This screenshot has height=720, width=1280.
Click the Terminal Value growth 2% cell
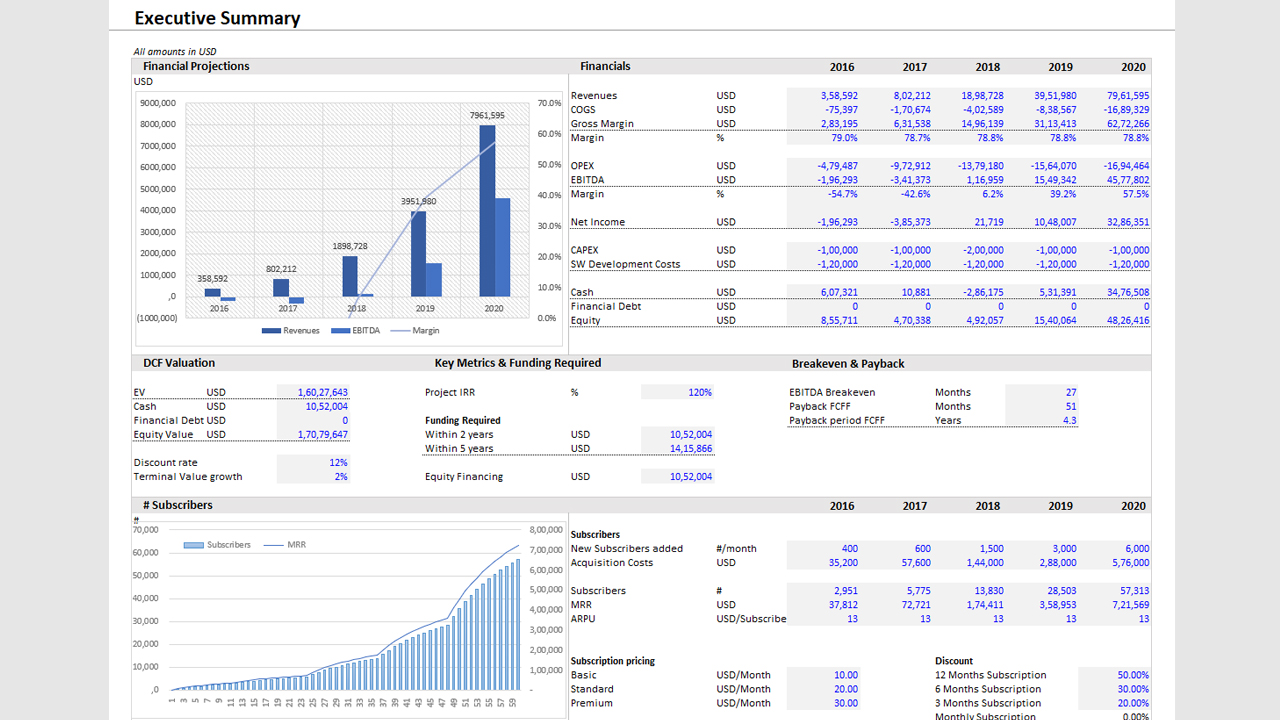click(x=313, y=477)
